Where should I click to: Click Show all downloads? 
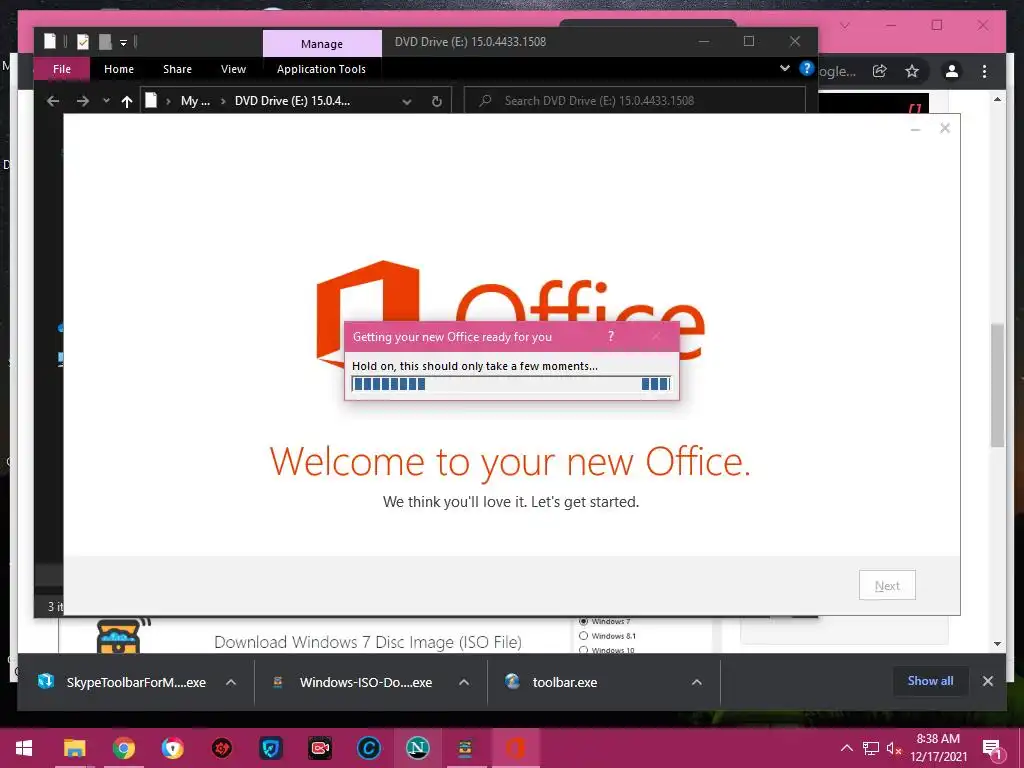click(x=930, y=681)
